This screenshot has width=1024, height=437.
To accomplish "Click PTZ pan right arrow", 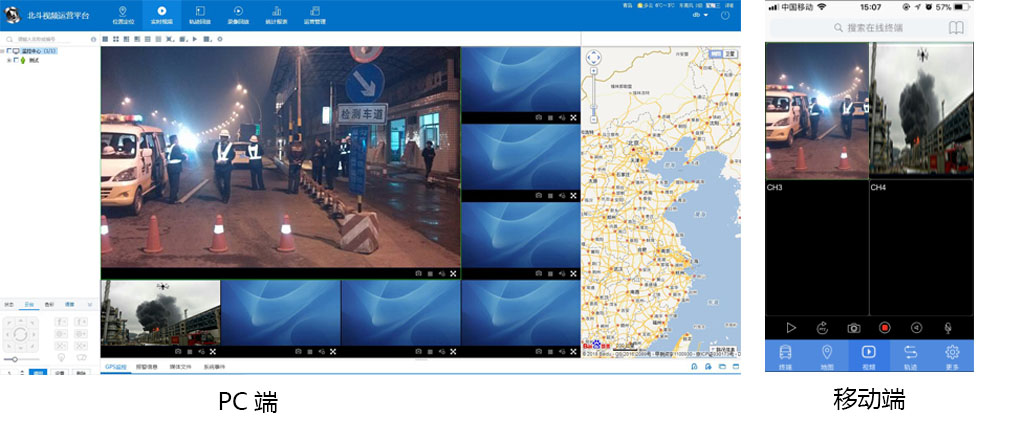I will (x=33, y=334).
